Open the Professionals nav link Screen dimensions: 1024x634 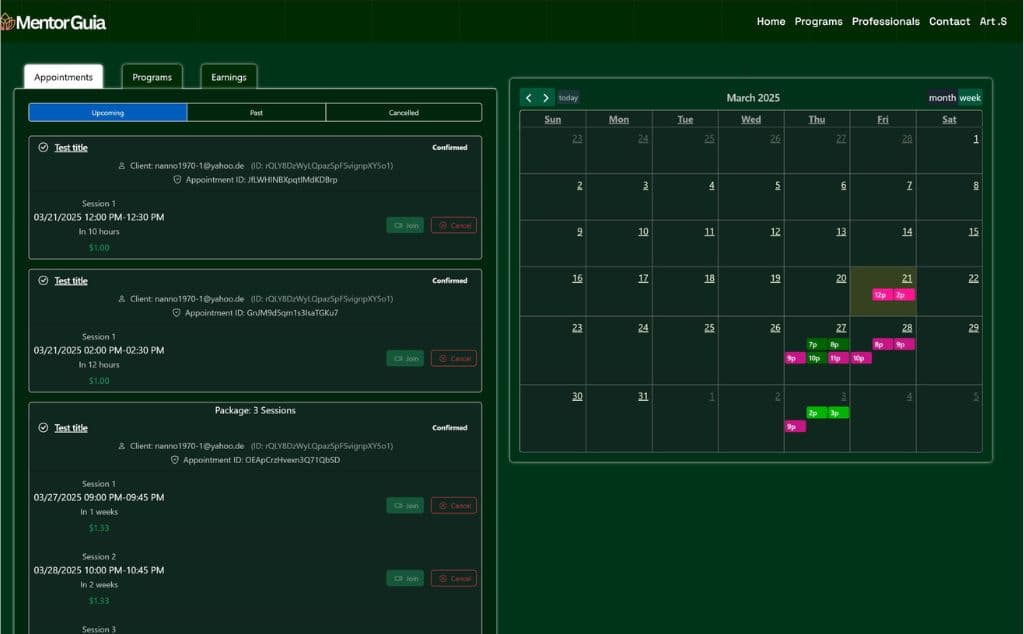click(886, 22)
